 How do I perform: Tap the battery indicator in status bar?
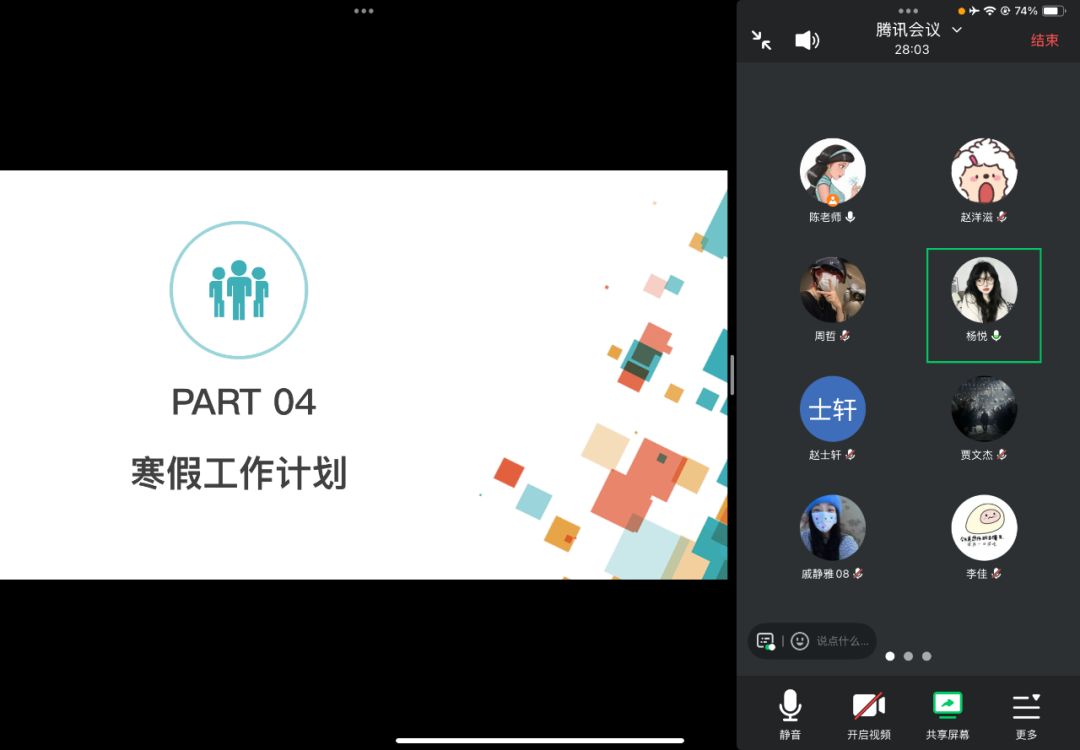coord(1054,11)
